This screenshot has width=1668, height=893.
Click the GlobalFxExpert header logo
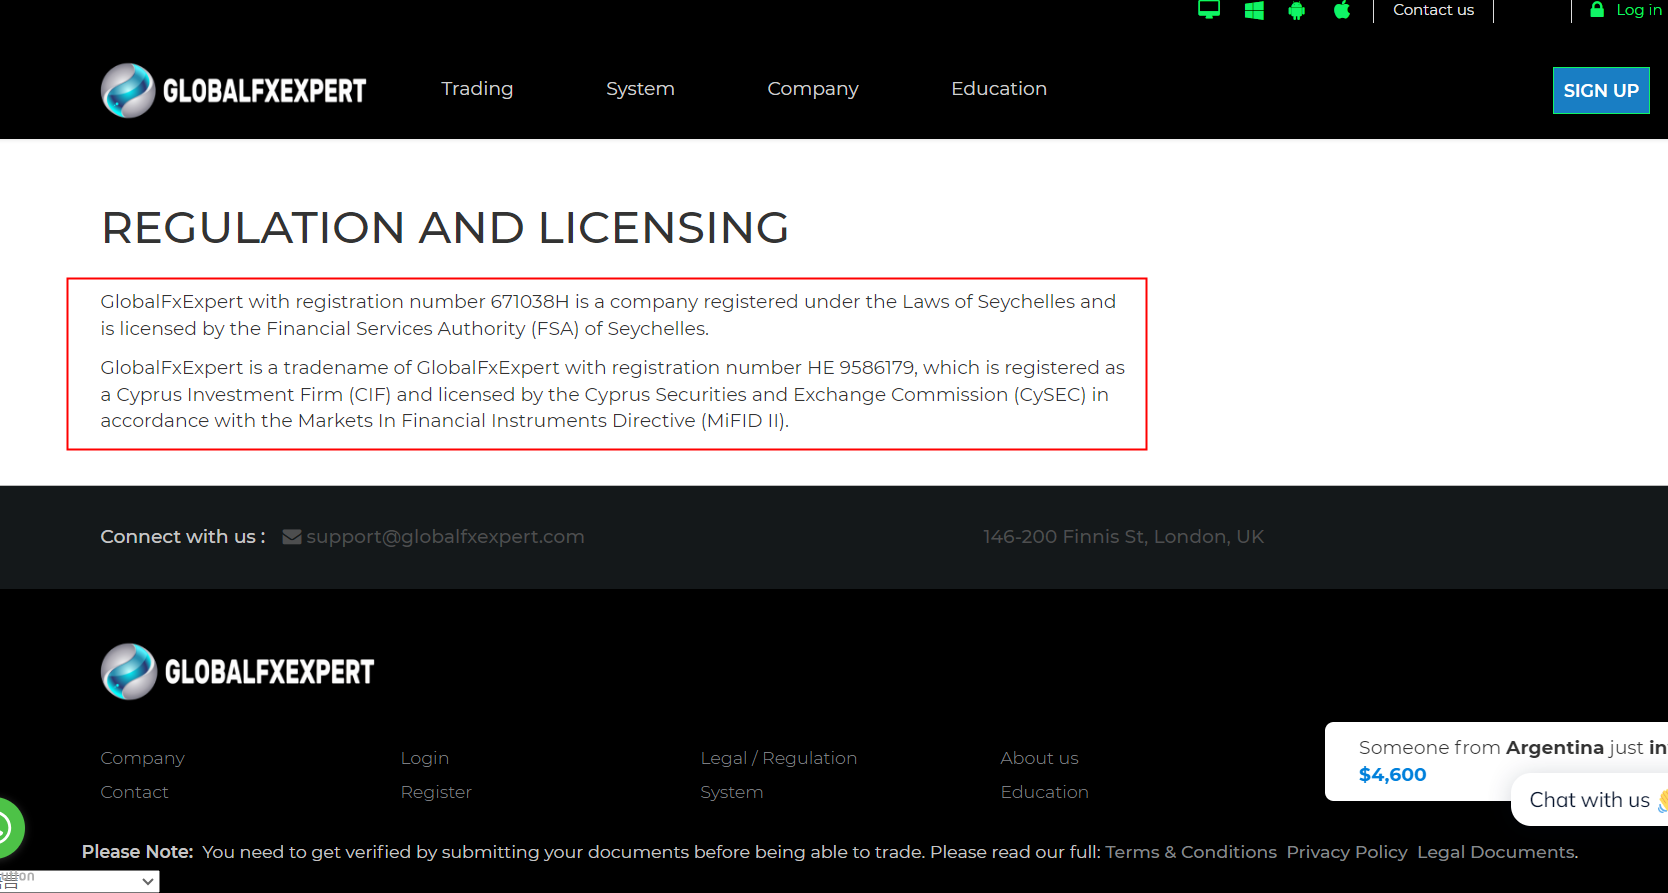point(234,90)
